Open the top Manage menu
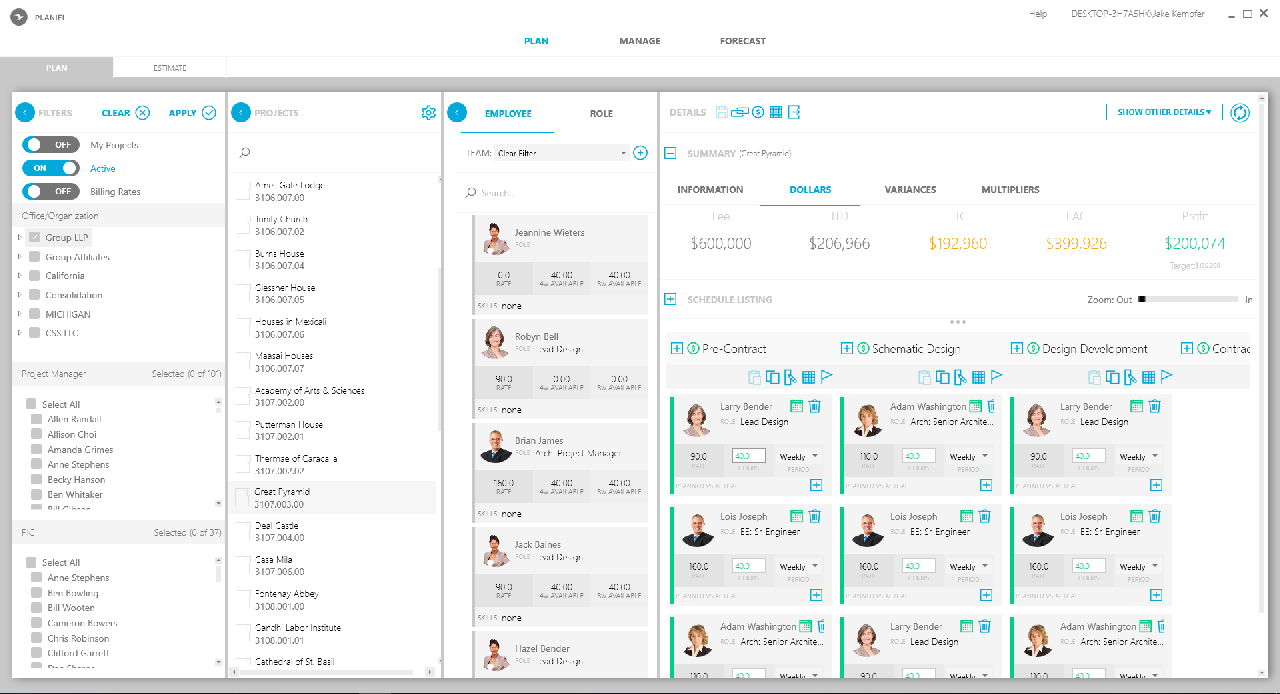 (x=639, y=41)
